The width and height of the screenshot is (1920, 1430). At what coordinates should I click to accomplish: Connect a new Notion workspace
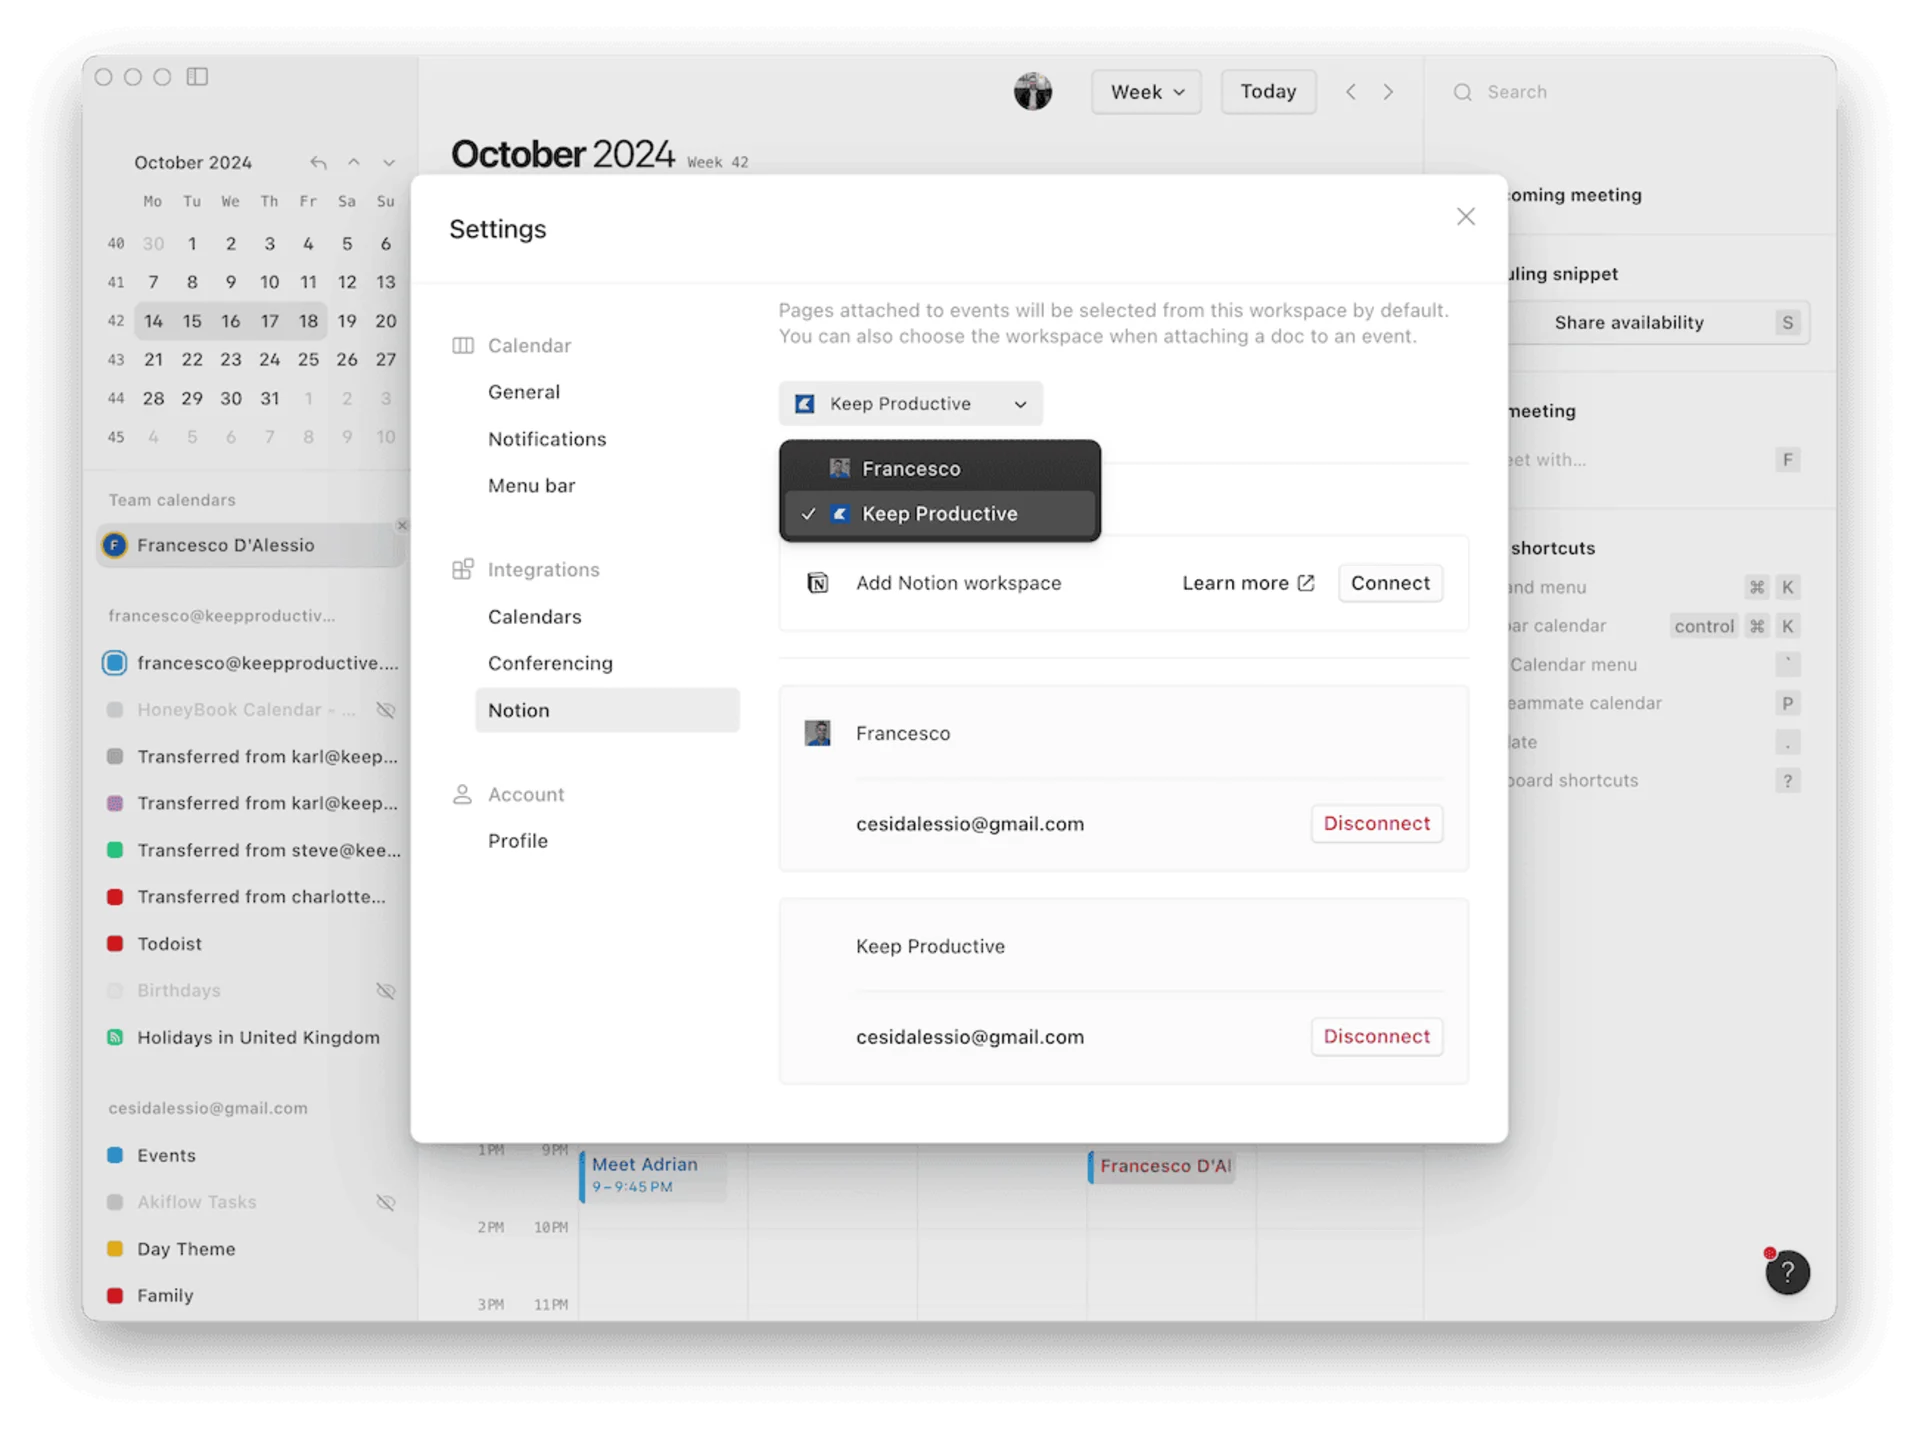coord(1389,583)
